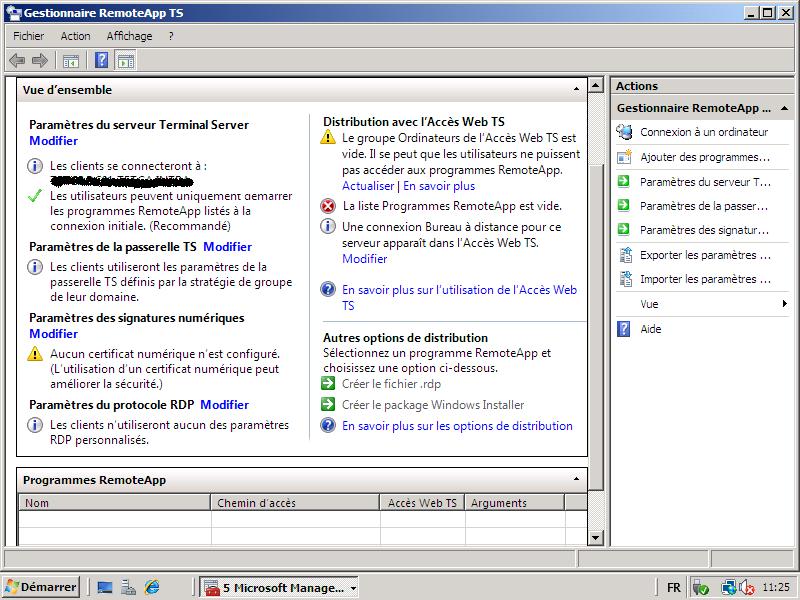Click Créer le fichier .rdp text
Viewport: 800px width, 600px height.
(391, 384)
